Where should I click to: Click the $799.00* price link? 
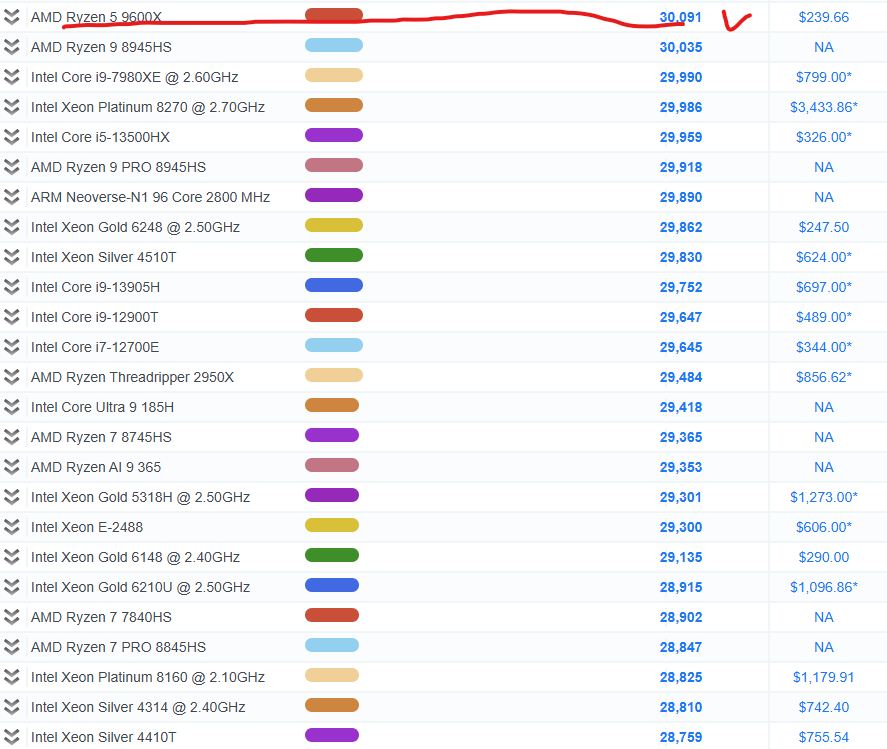824,77
